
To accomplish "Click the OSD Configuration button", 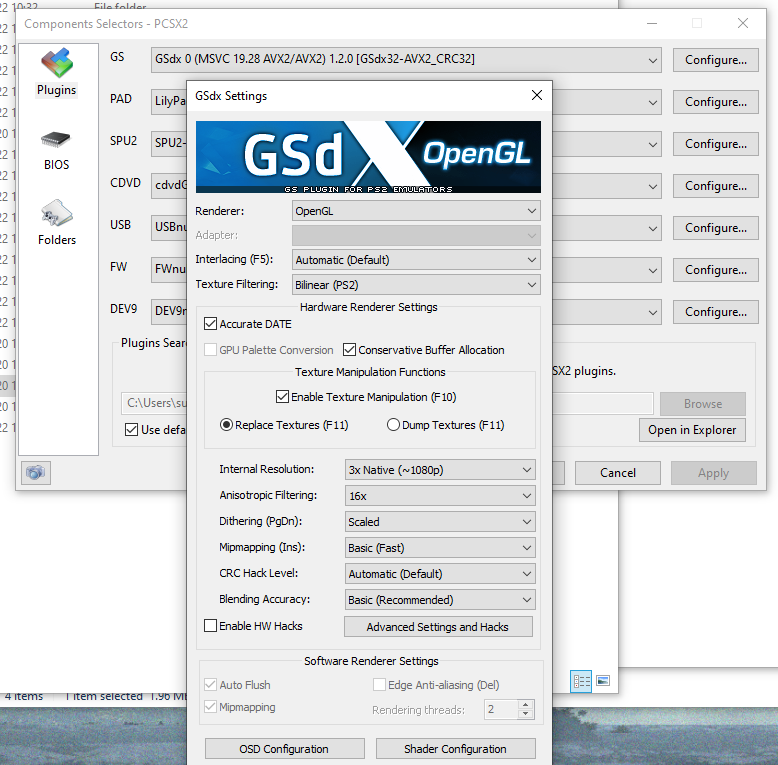I will click(x=284, y=749).
